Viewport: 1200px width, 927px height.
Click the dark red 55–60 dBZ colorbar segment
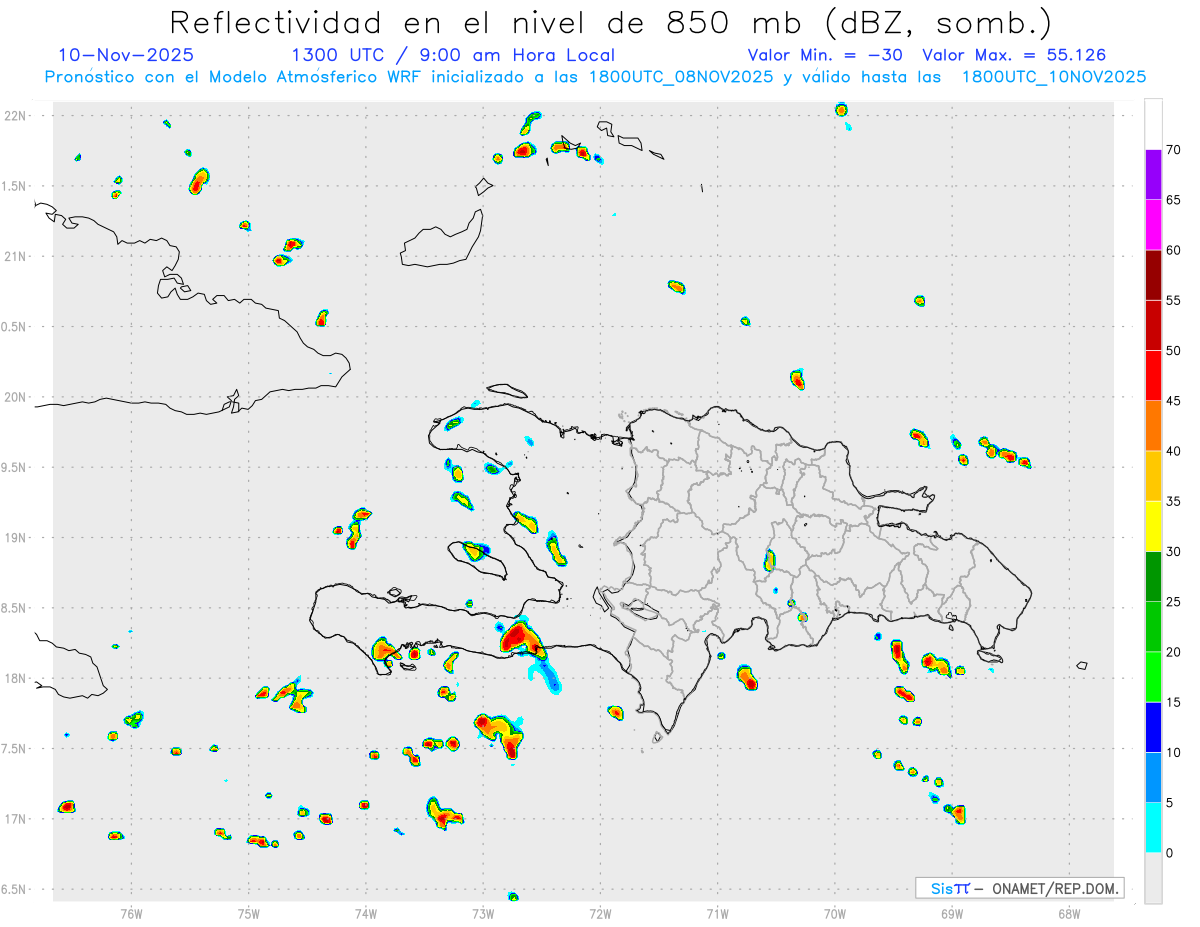tap(1153, 275)
